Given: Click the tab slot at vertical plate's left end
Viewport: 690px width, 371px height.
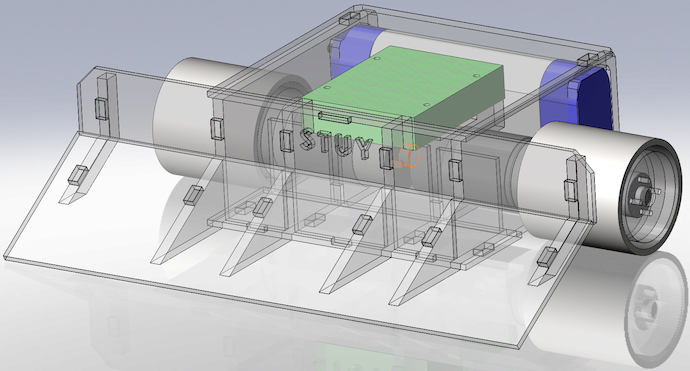Looking at the screenshot, I should [x=102, y=109].
